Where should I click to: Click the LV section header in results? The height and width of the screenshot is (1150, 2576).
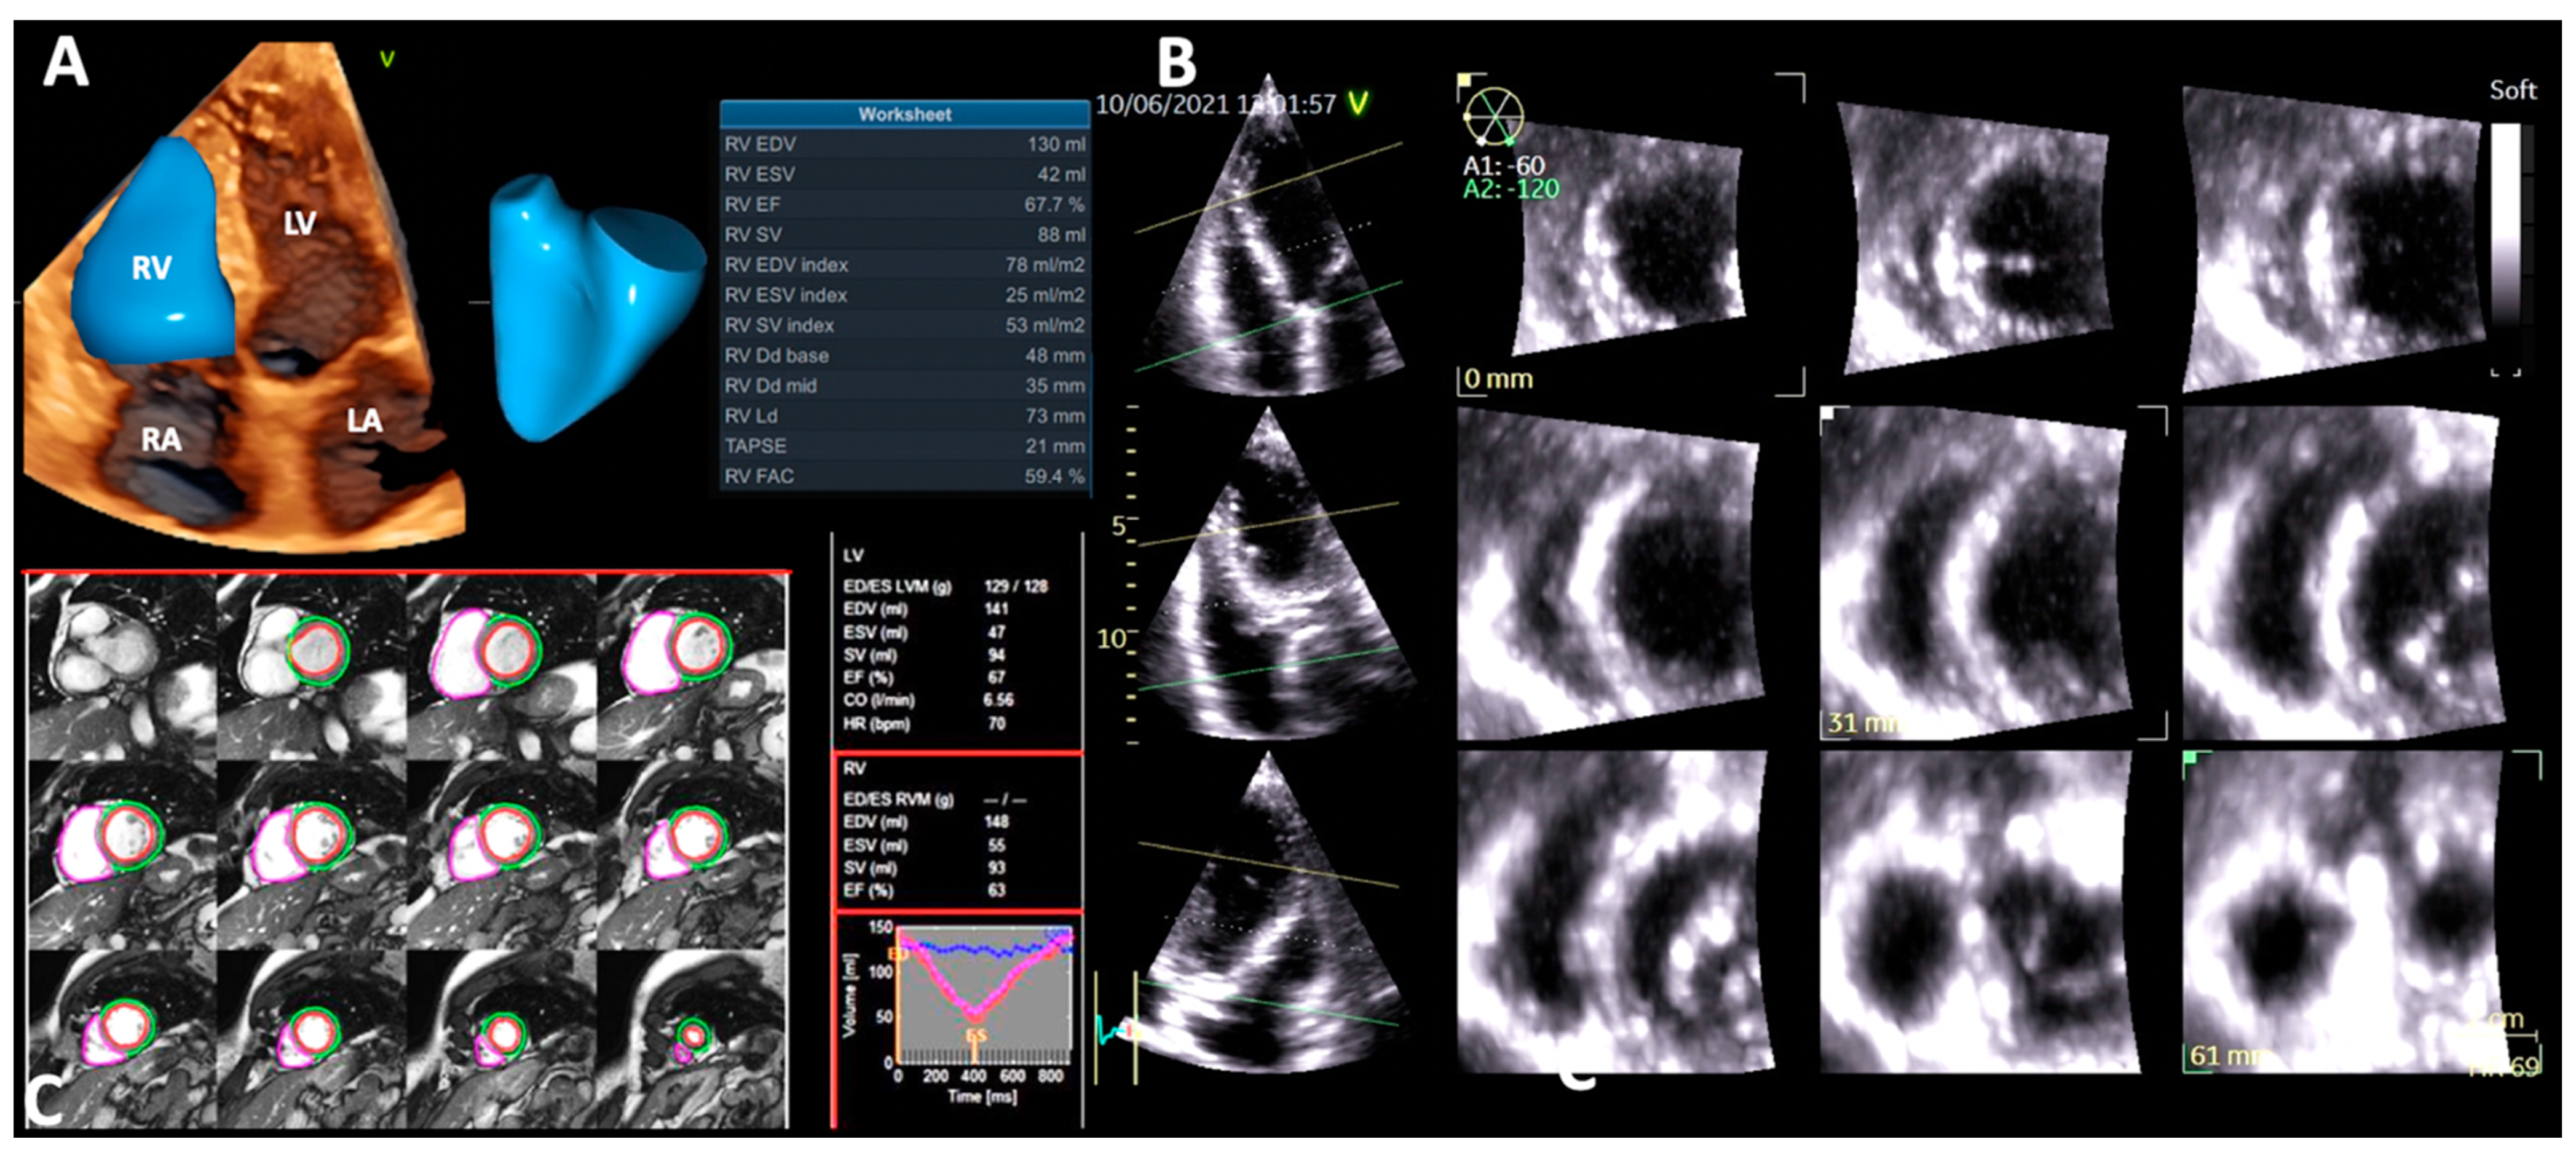[853, 555]
